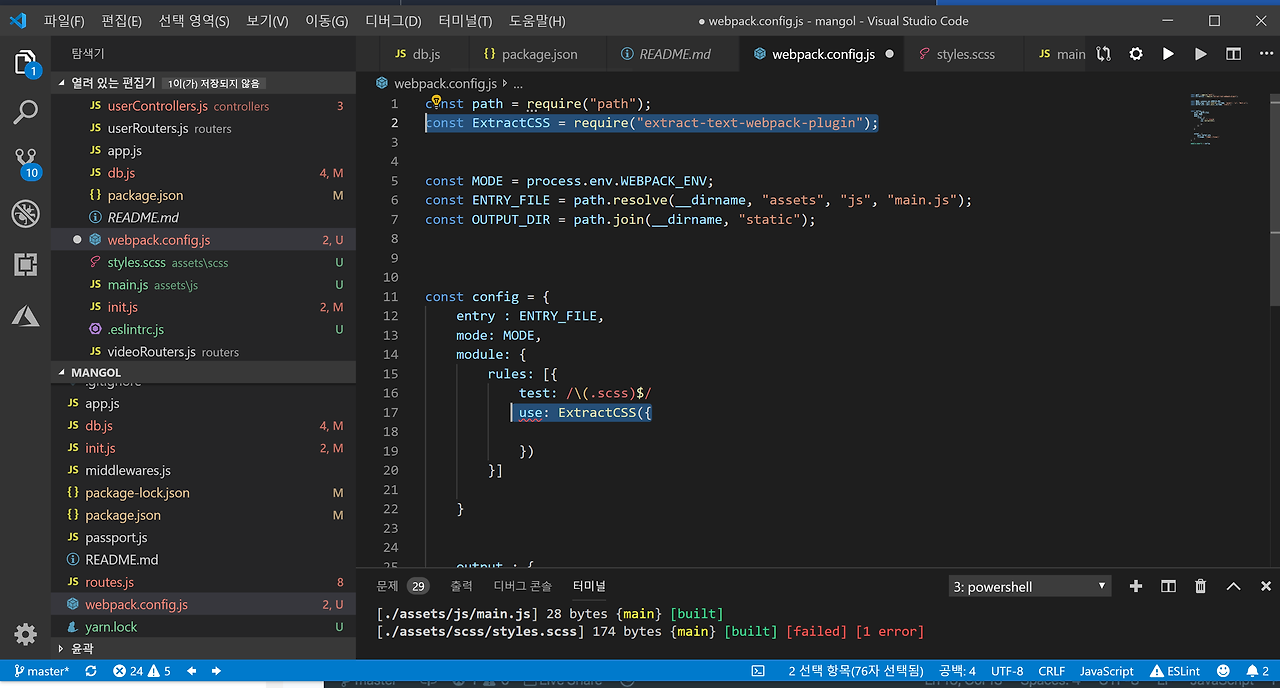Open the 터미널(T) menu
Viewport: 1280px width, 688px height.
[x=465, y=21]
